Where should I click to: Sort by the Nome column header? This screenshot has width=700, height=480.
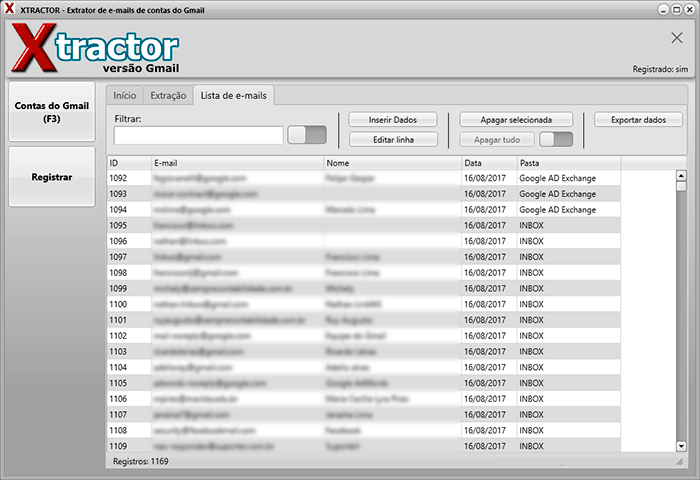click(392, 163)
